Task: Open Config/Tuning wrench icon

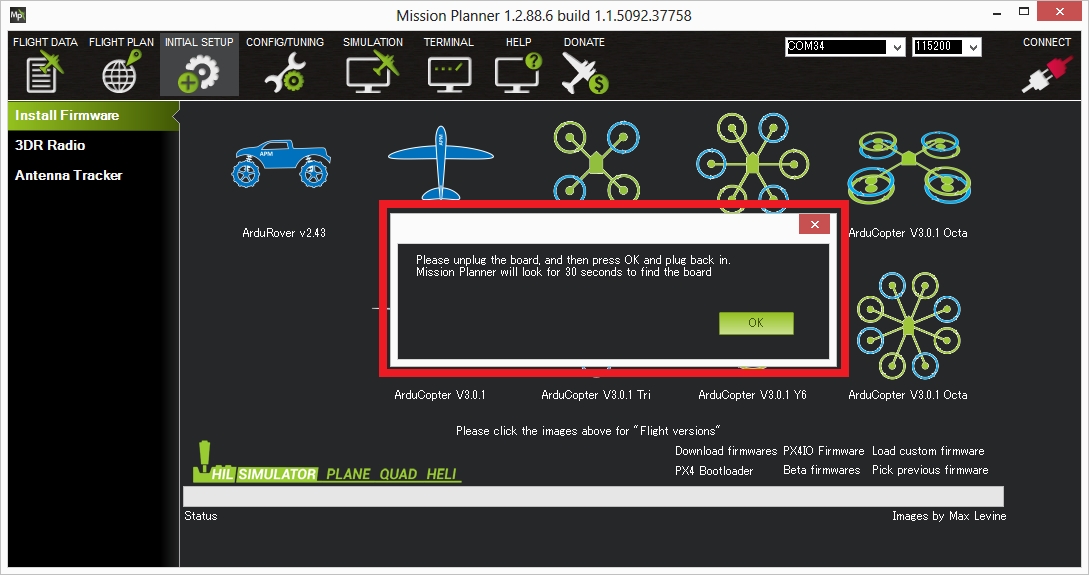Action: pos(284,66)
